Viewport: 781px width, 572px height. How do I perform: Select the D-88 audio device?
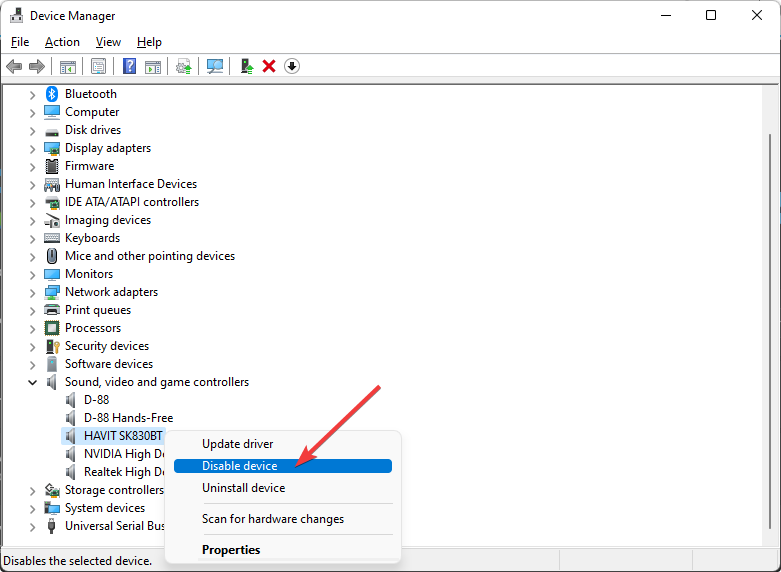[x=97, y=400]
